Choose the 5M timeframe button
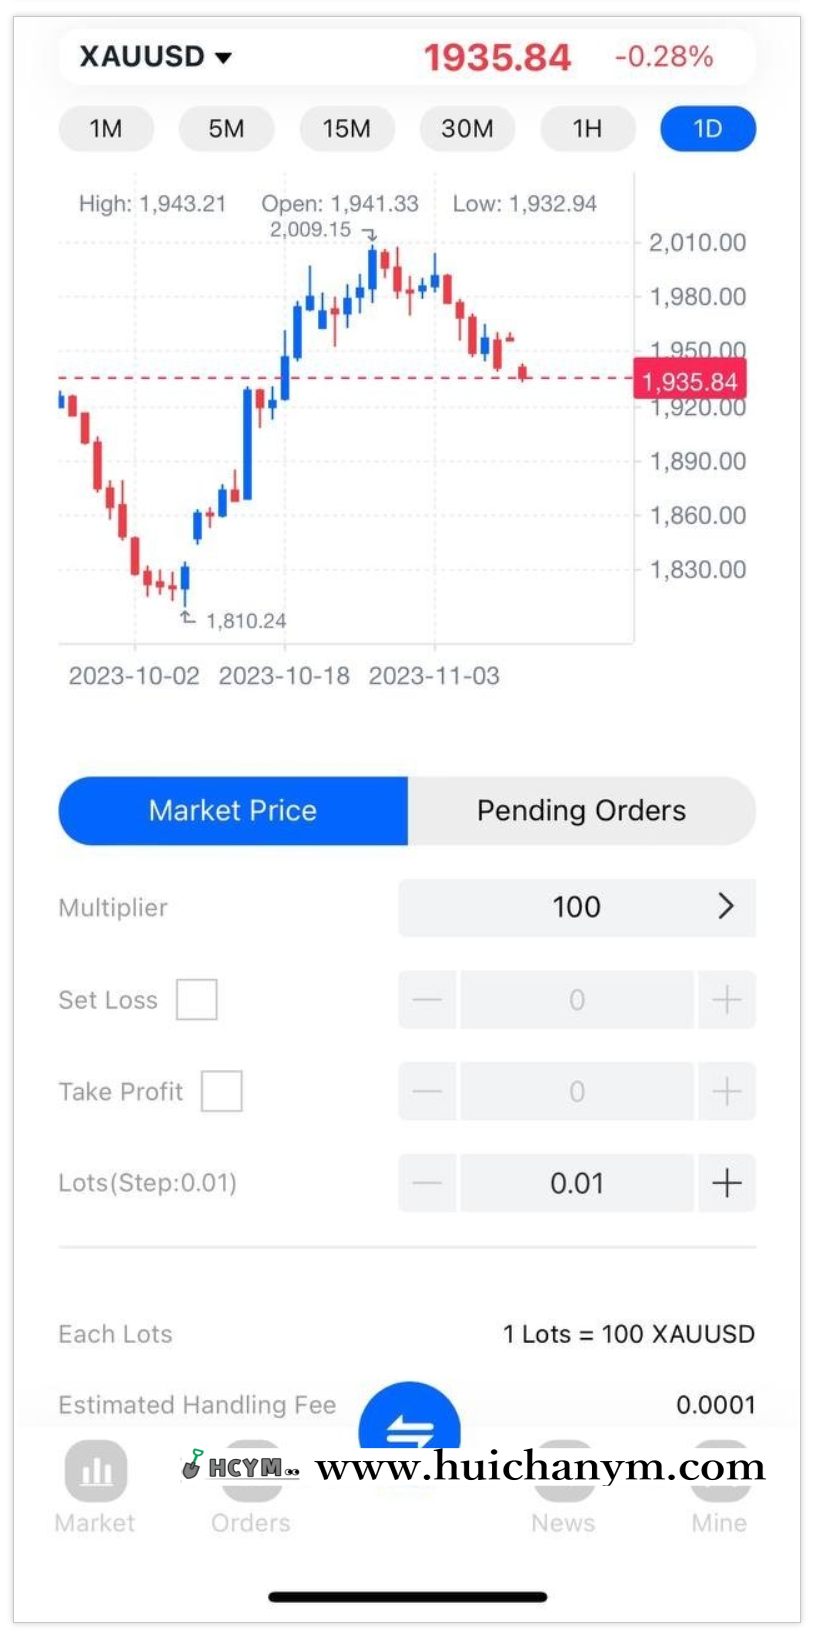 click(x=226, y=129)
